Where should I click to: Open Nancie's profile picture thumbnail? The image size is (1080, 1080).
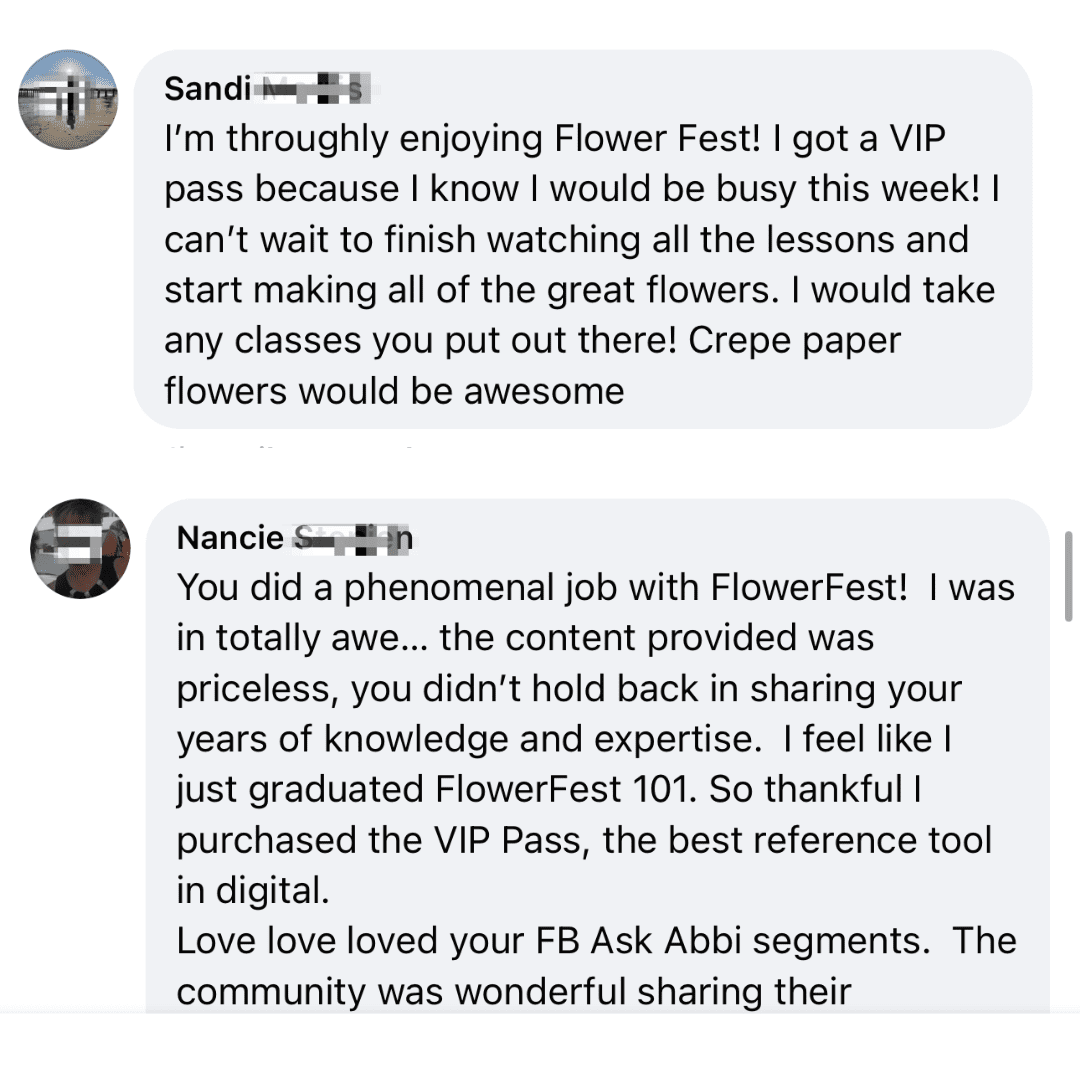[x=80, y=549]
